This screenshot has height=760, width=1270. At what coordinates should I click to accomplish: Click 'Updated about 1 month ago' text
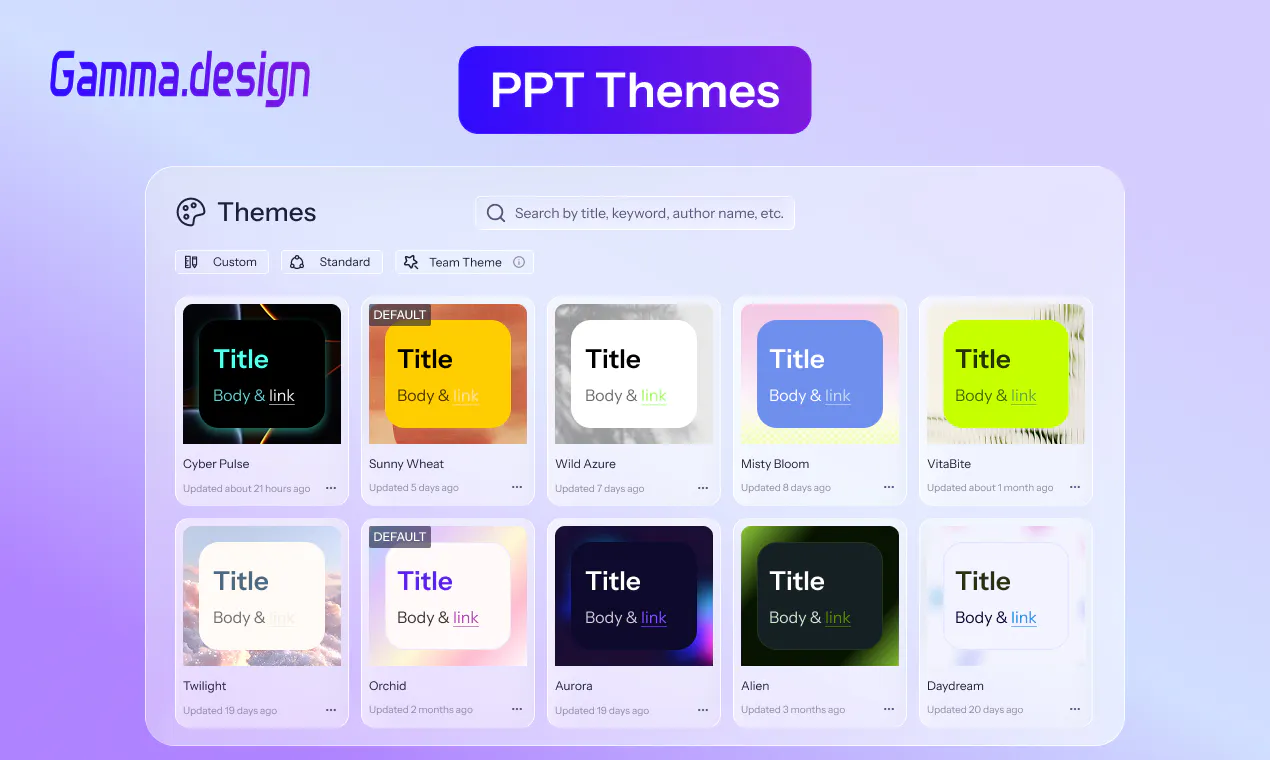(990, 488)
